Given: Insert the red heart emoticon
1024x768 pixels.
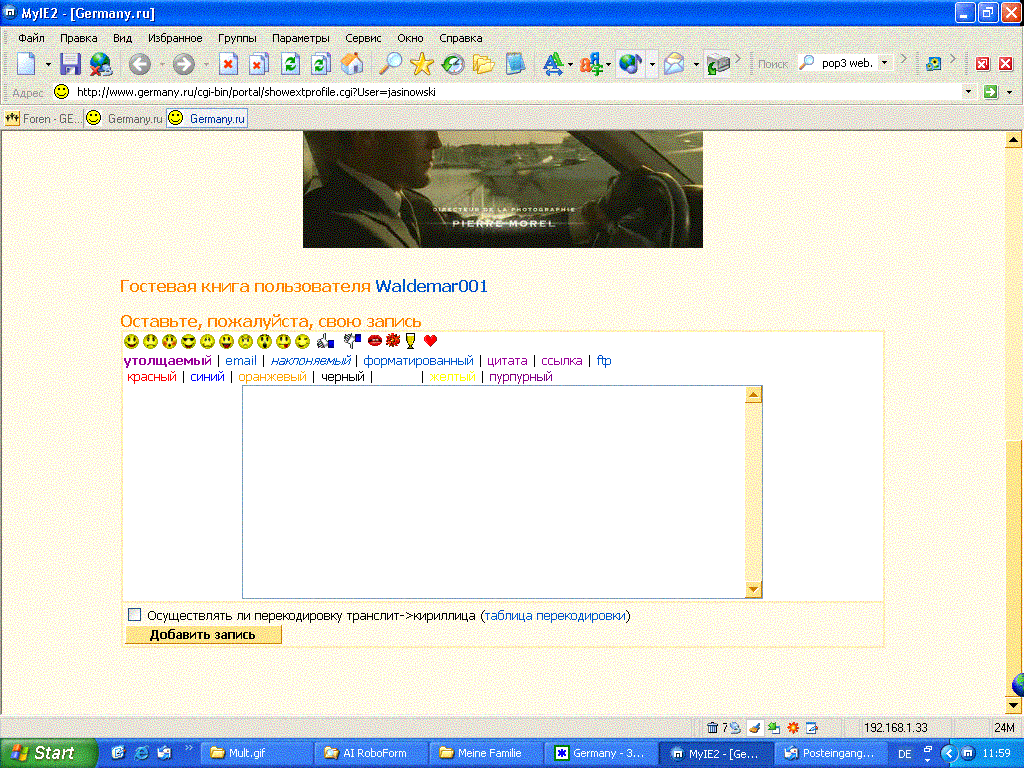Looking at the screenshot, I should coord(430,340).
